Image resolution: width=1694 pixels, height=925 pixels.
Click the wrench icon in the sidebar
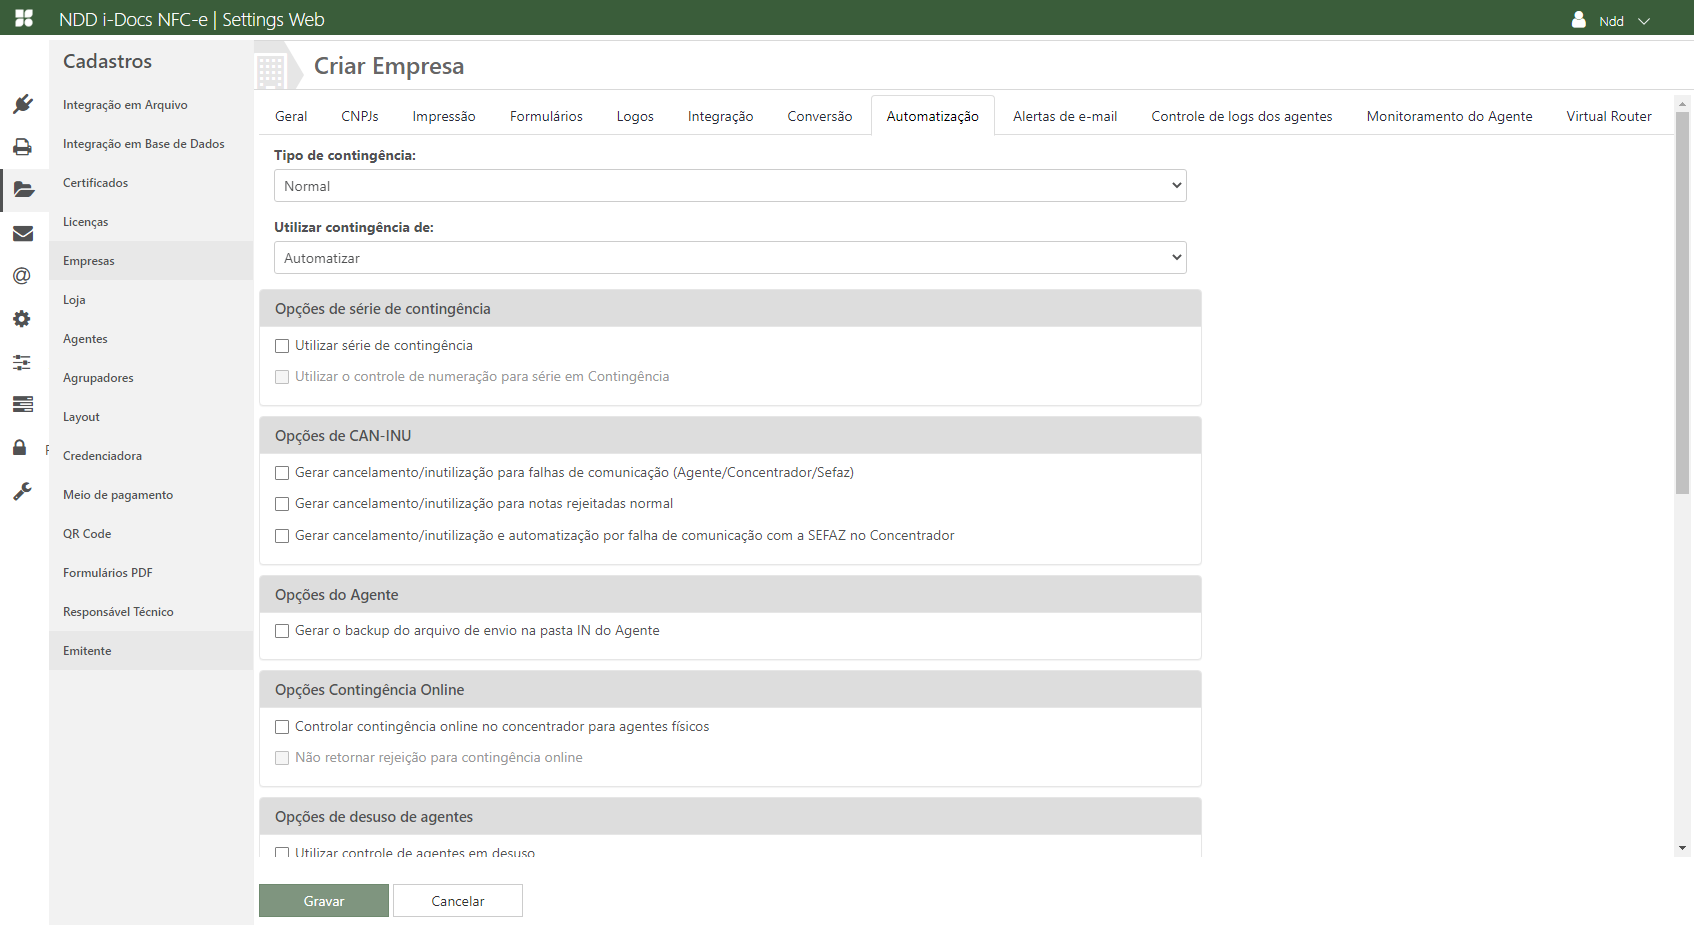tap(22, 491)
